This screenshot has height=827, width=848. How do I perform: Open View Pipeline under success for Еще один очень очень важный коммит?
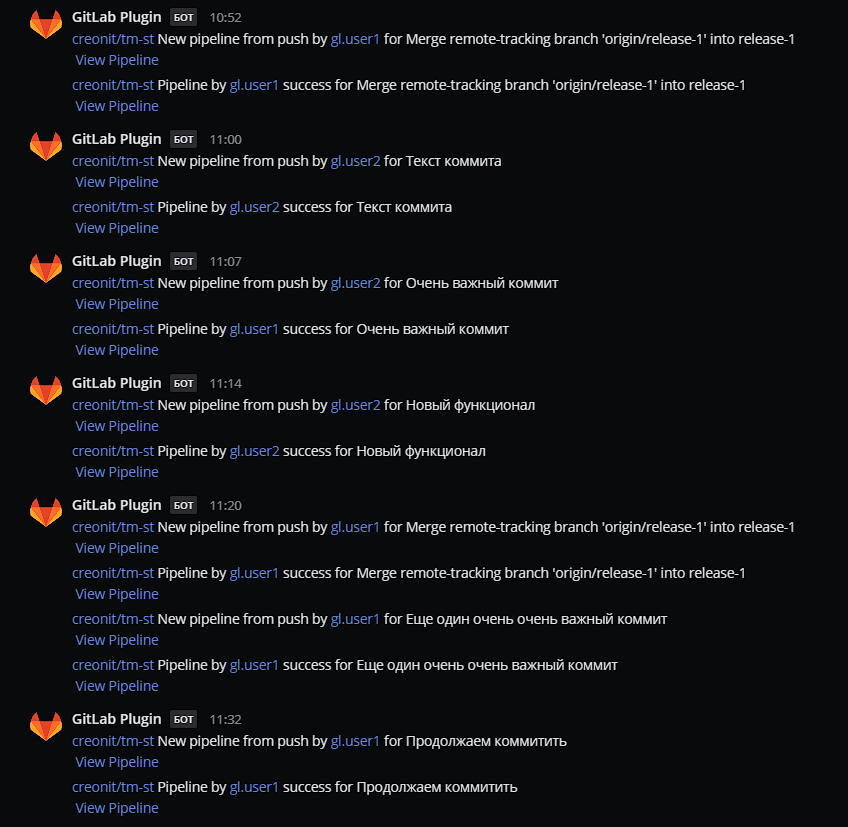coord(117,686)
